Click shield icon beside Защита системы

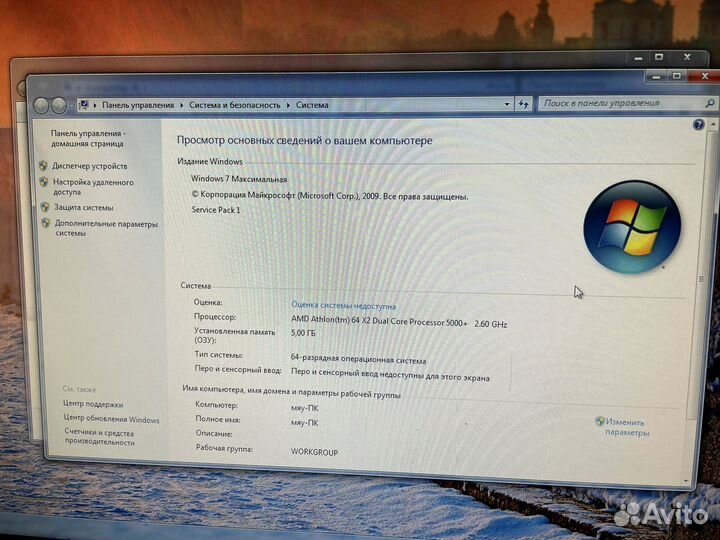(43, 207)
